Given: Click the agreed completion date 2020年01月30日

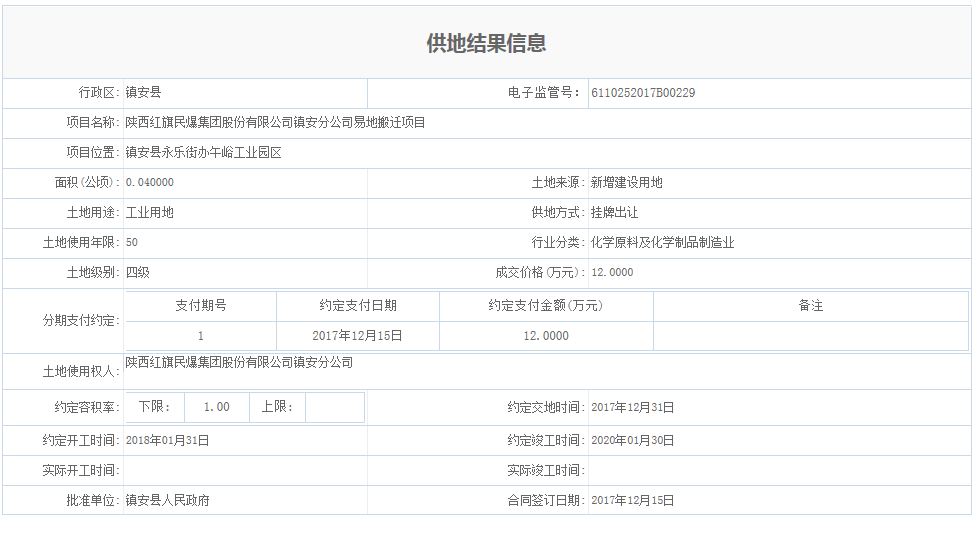Looking at the screenshot, I should (x=632, y=441).
